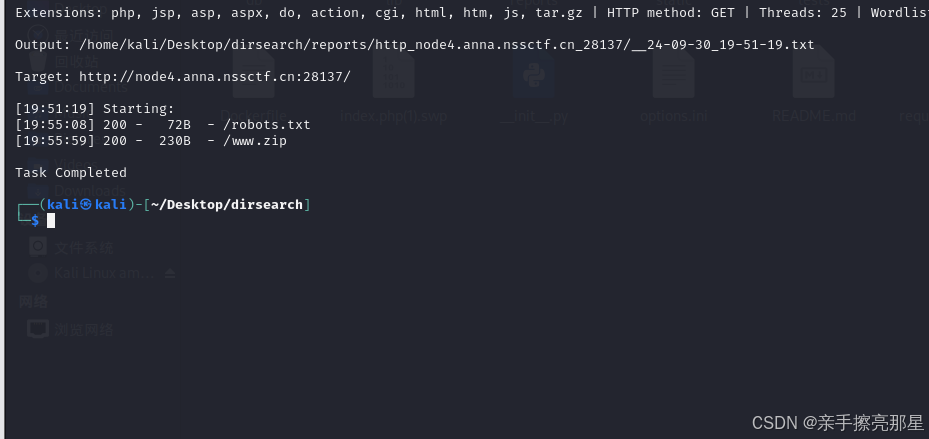929x439 pixels.
Task: Click the /www.zip result path
Action: point(255,141)
